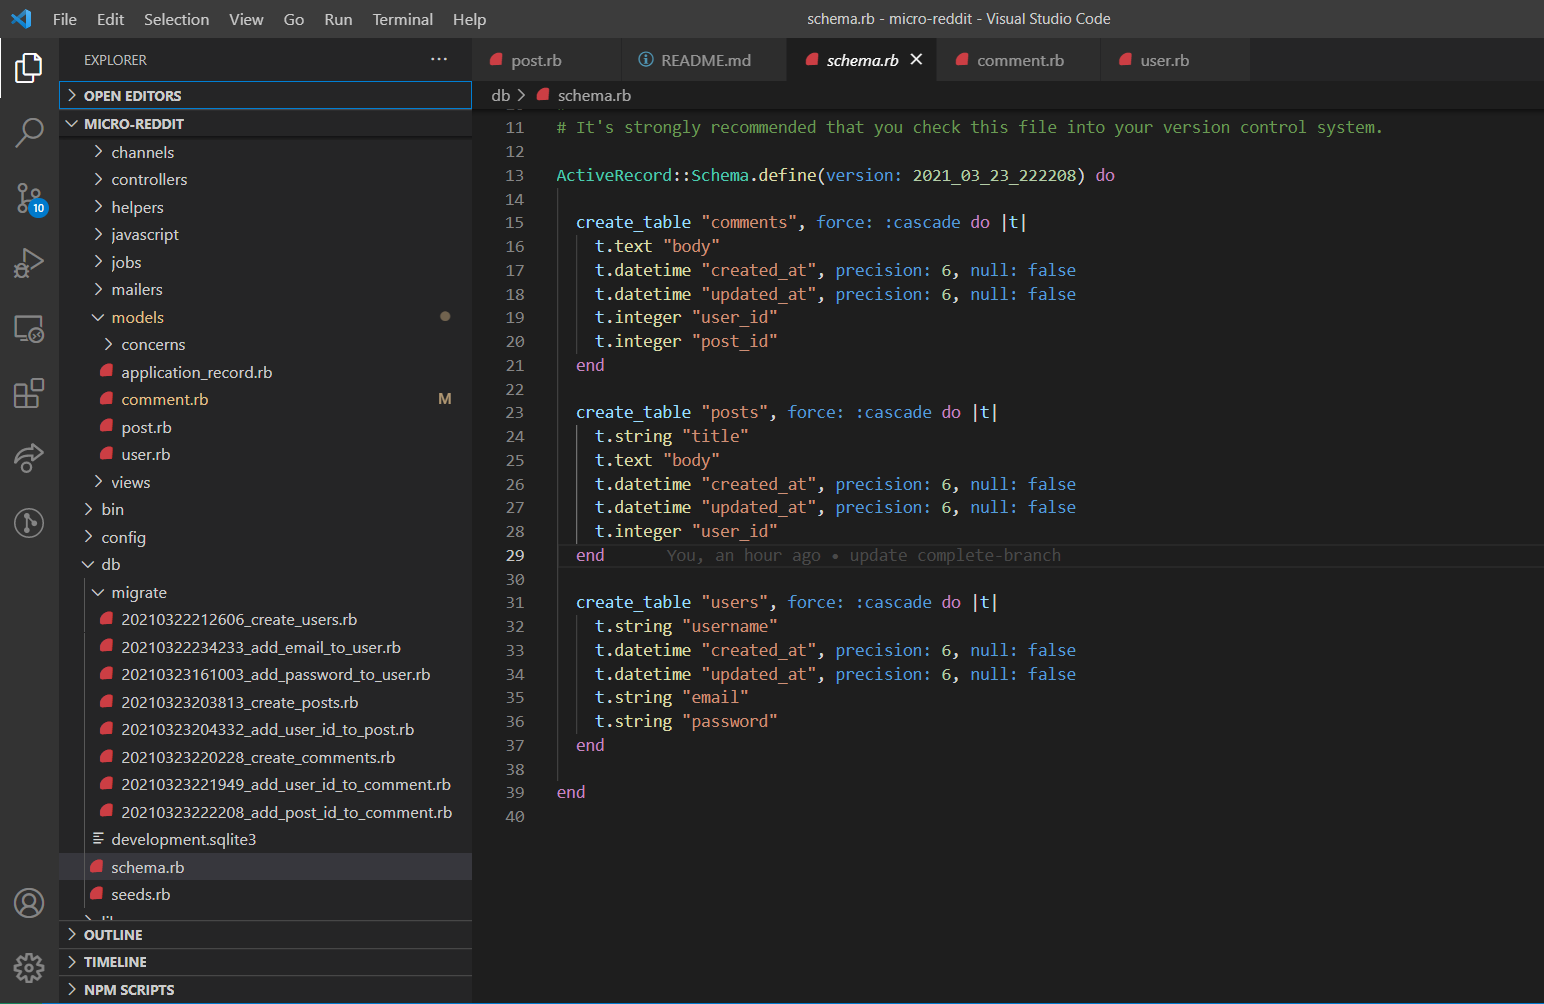Open the Help menu
The height and width of the screenshot is (1004, 1544).
(x=469, y=19)
